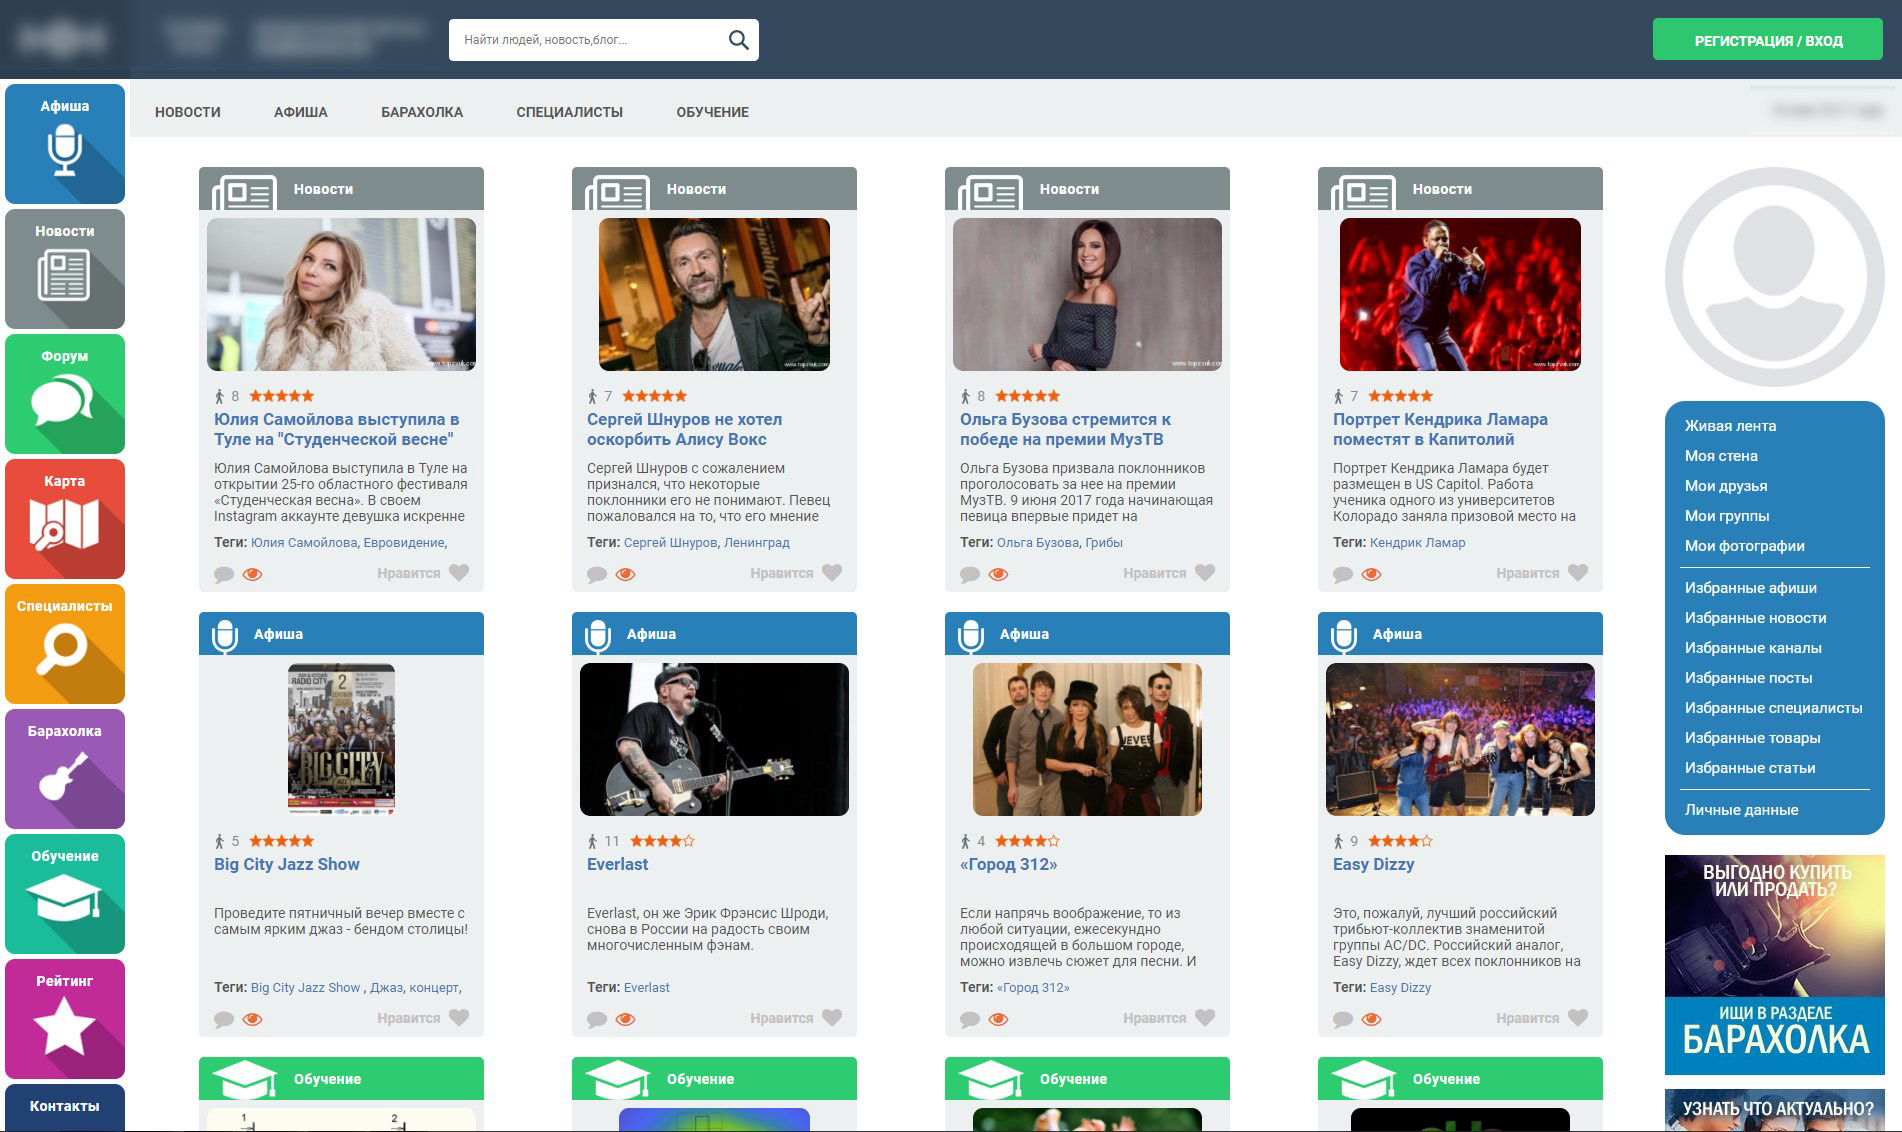
Task: Click the Евровидение tag link
Action: [404, 543]
